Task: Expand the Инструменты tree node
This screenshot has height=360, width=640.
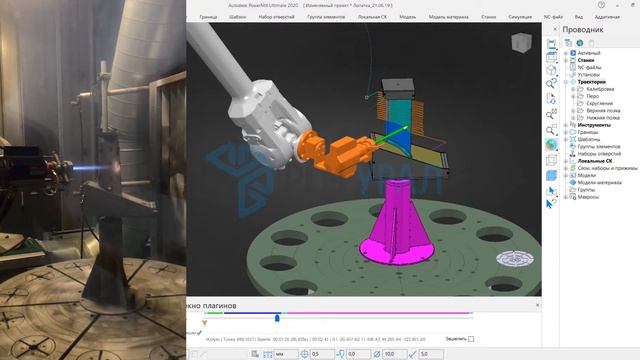Action: coord(566,125)
